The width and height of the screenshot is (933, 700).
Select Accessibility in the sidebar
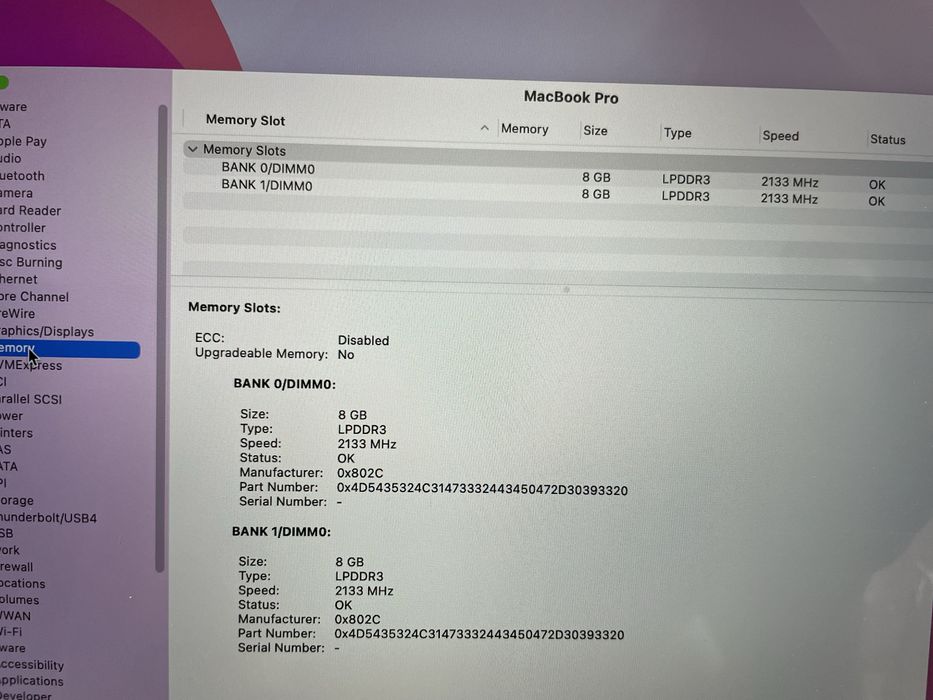click(32, 665)
